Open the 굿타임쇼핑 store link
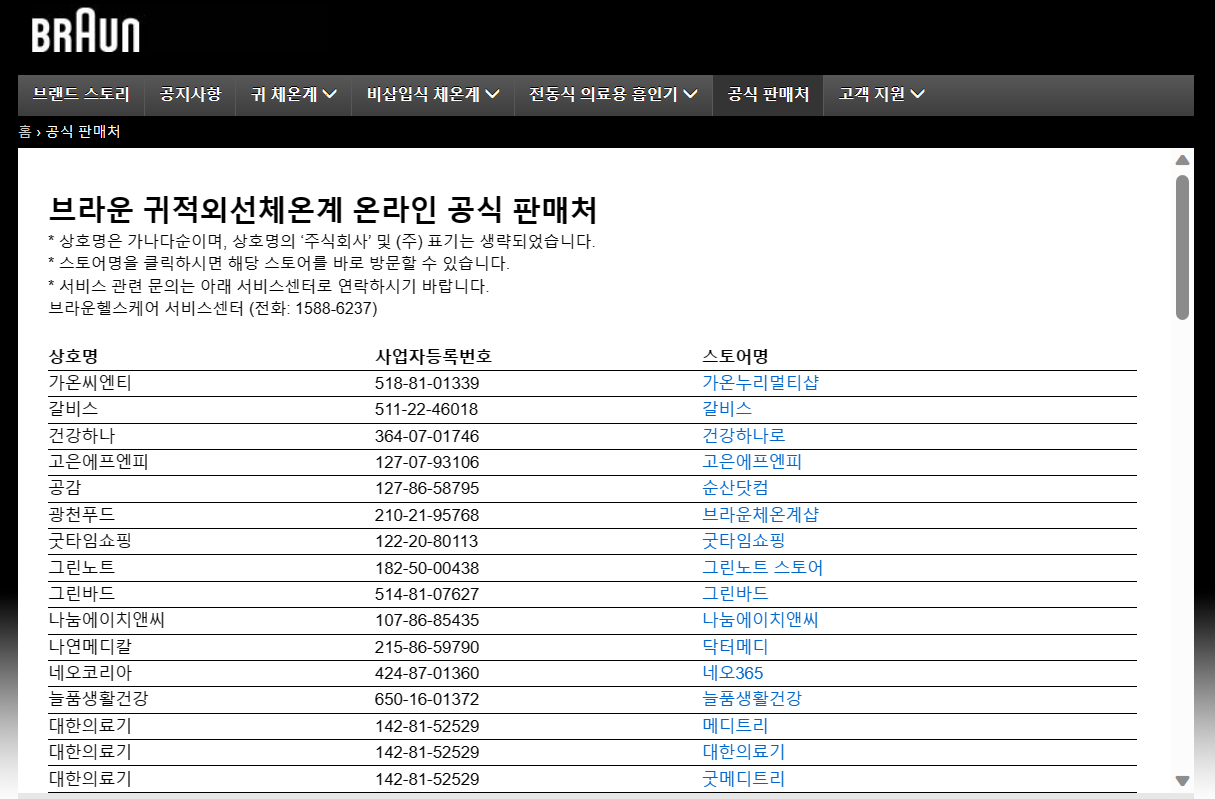1215x799 pixels. click(744, 541)
